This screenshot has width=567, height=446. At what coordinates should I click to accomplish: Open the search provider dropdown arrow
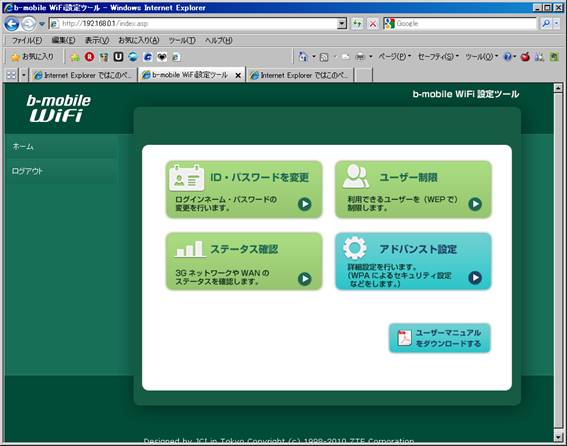coord(557,24)
